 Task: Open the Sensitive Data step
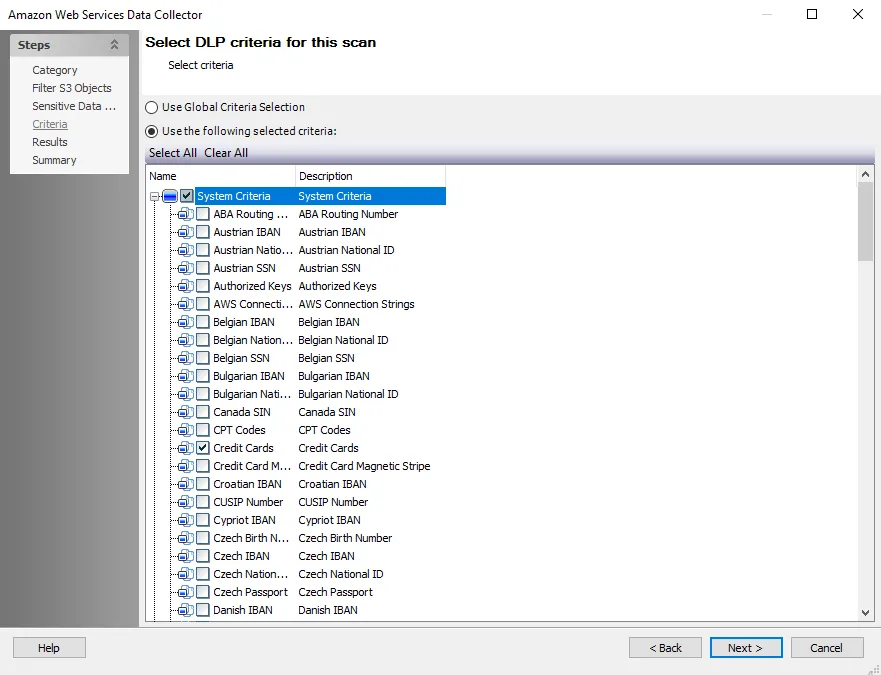point(74,106)
